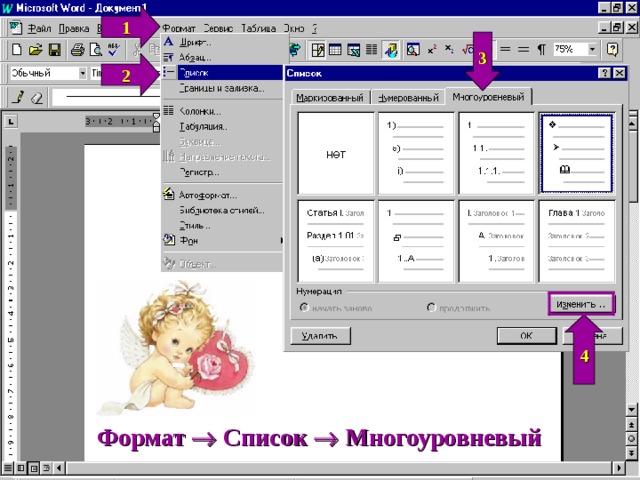This screenshot has height=480, width=640.
Task: Select the 'нет' list format thumbnail
Action: pyautogui.click(x=336, y=153)
